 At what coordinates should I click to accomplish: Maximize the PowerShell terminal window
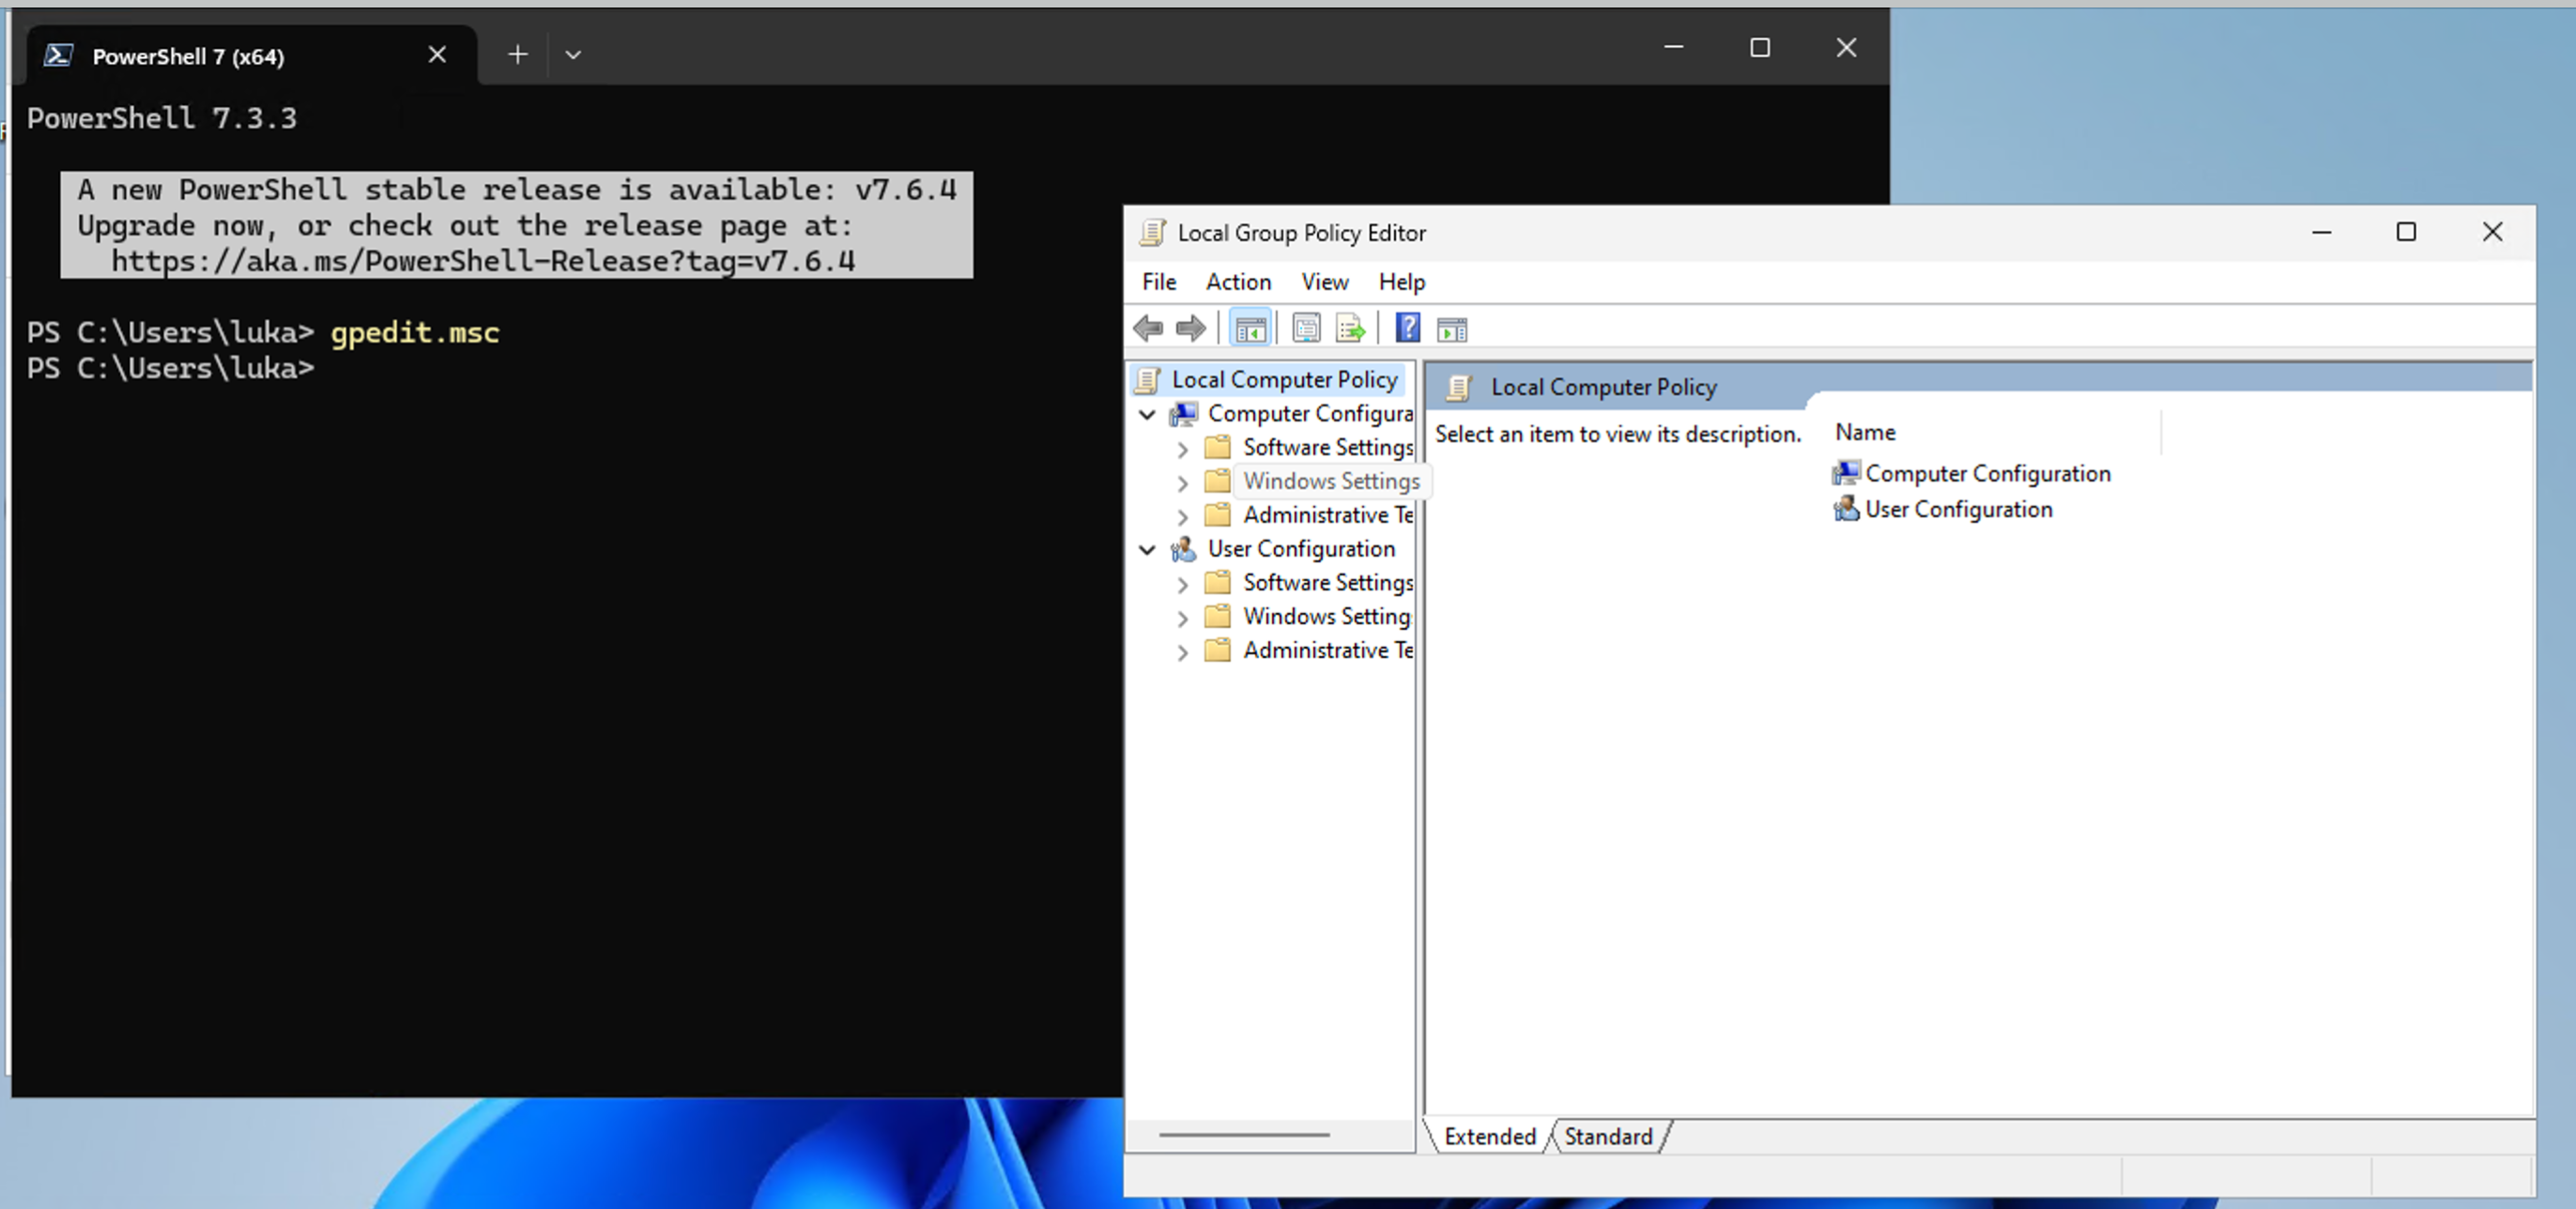point(1760,48)
